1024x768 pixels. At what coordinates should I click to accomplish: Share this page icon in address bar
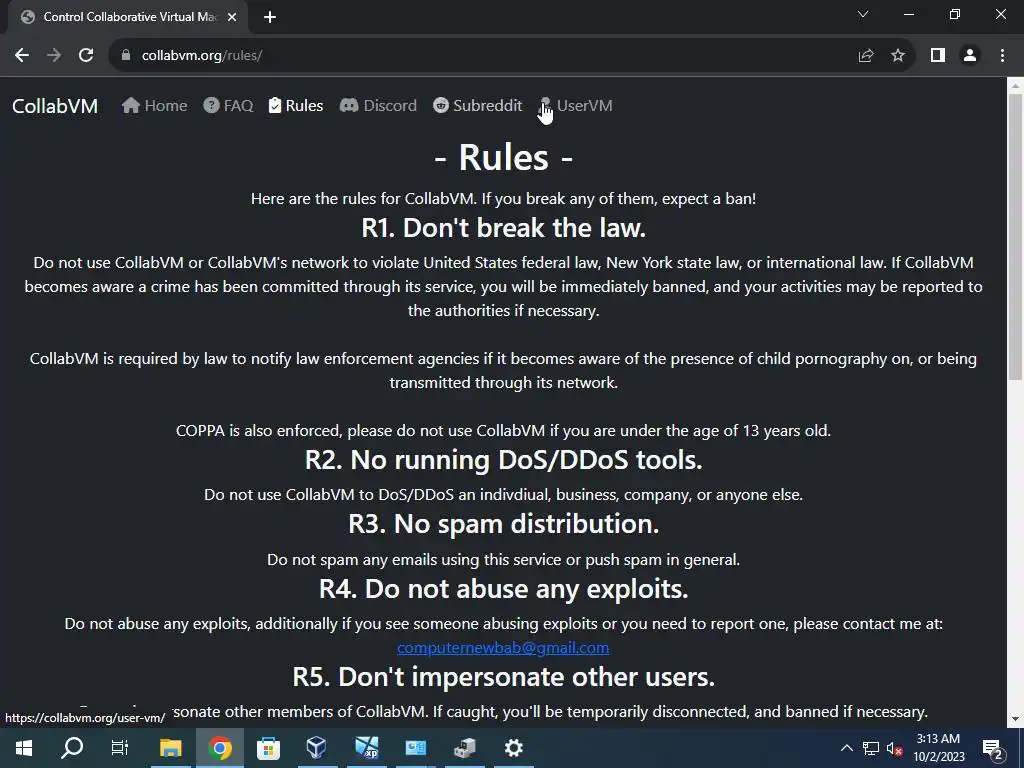[866, 56]
